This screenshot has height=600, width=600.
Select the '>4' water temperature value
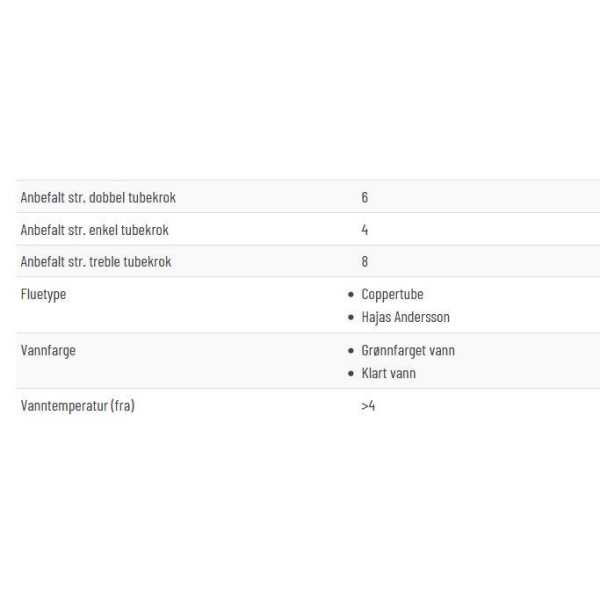pos(368,406)
